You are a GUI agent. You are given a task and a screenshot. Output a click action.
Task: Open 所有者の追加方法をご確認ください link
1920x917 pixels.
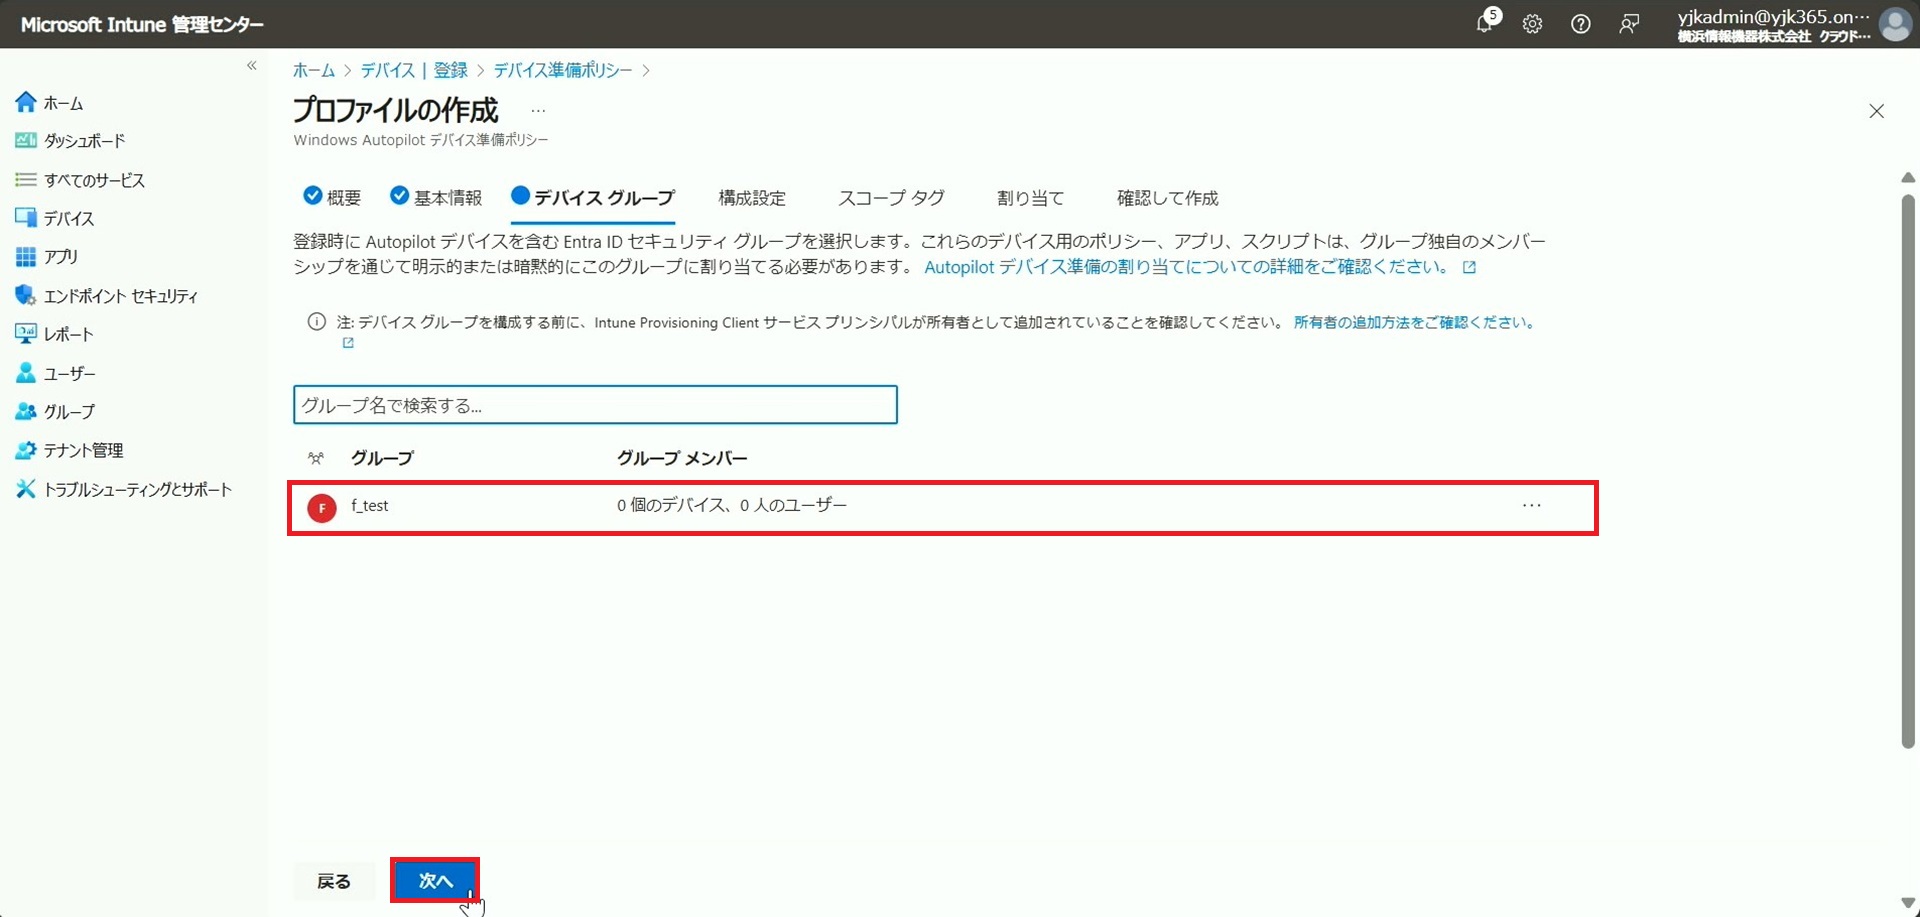[x=1415, y=322]
